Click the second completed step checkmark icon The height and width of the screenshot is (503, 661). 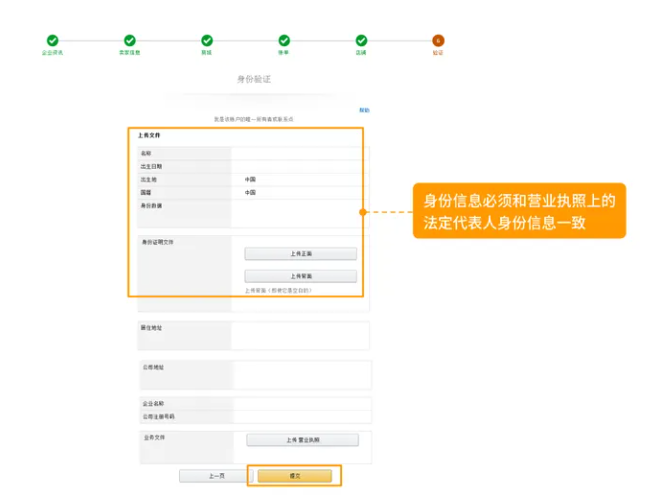[x=129, y=40]
